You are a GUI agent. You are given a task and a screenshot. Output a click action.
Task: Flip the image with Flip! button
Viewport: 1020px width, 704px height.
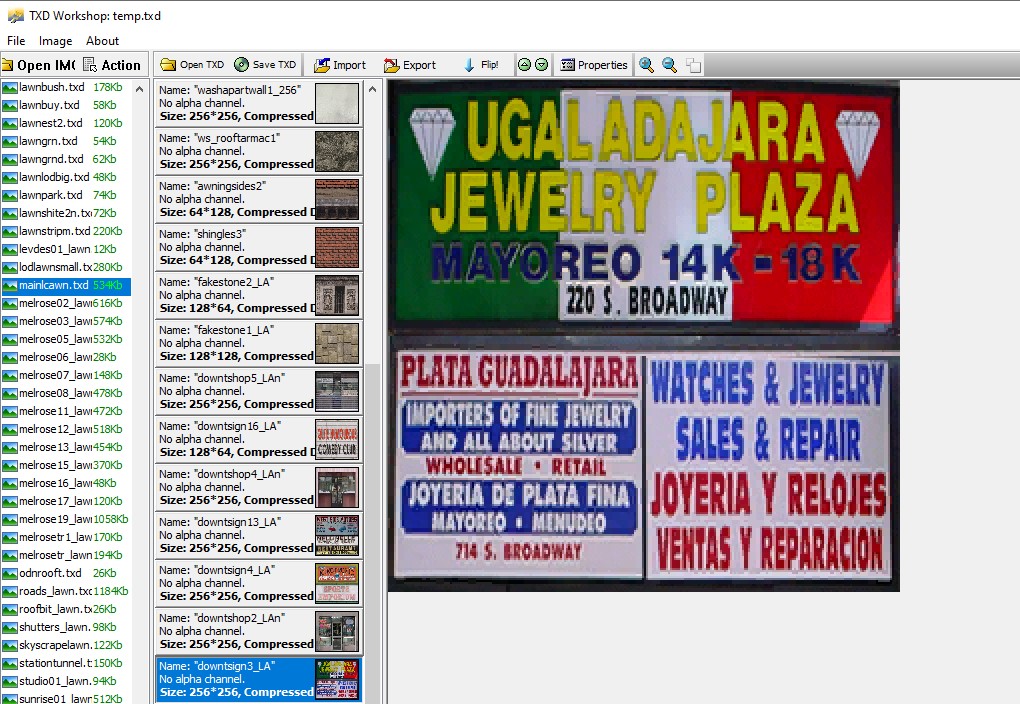[481, 64]
